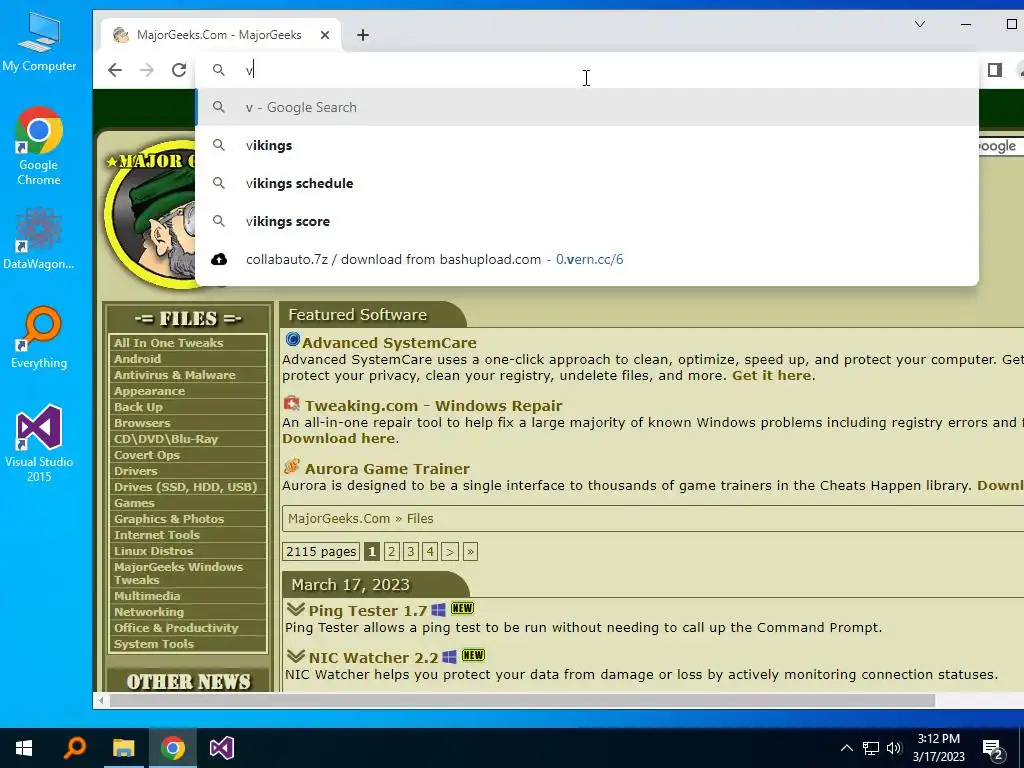Open the Everything desktop shortcut
Viewport: 1024px width, 768px height.
pos(39,337)
